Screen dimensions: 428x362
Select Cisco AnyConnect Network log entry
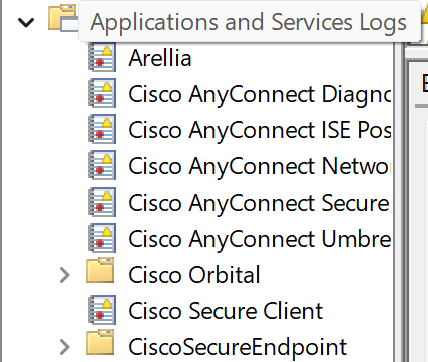(x=259, y=166)
